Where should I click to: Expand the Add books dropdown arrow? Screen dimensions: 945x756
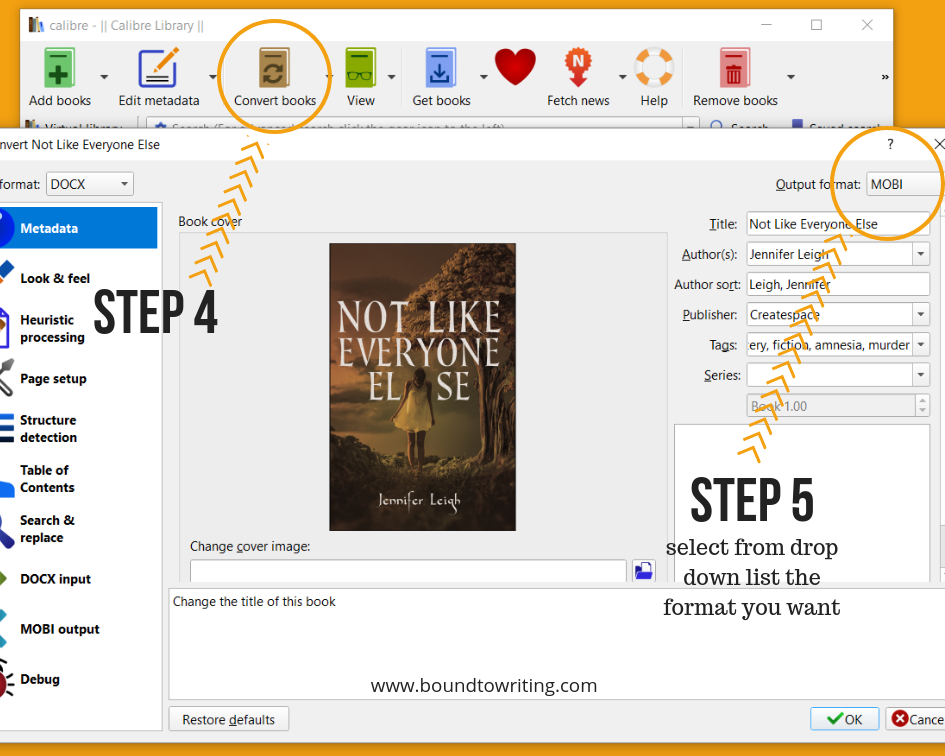[104, 77]
